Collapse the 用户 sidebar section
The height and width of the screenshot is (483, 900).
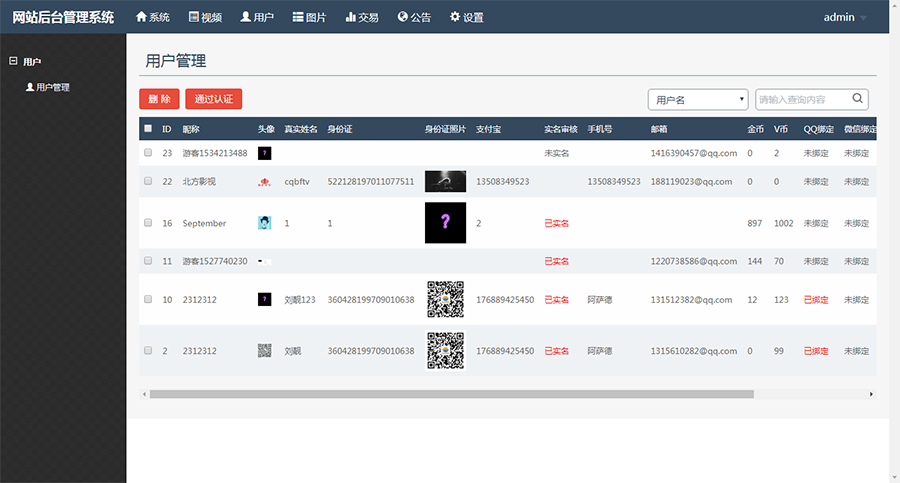click(13, 61)
